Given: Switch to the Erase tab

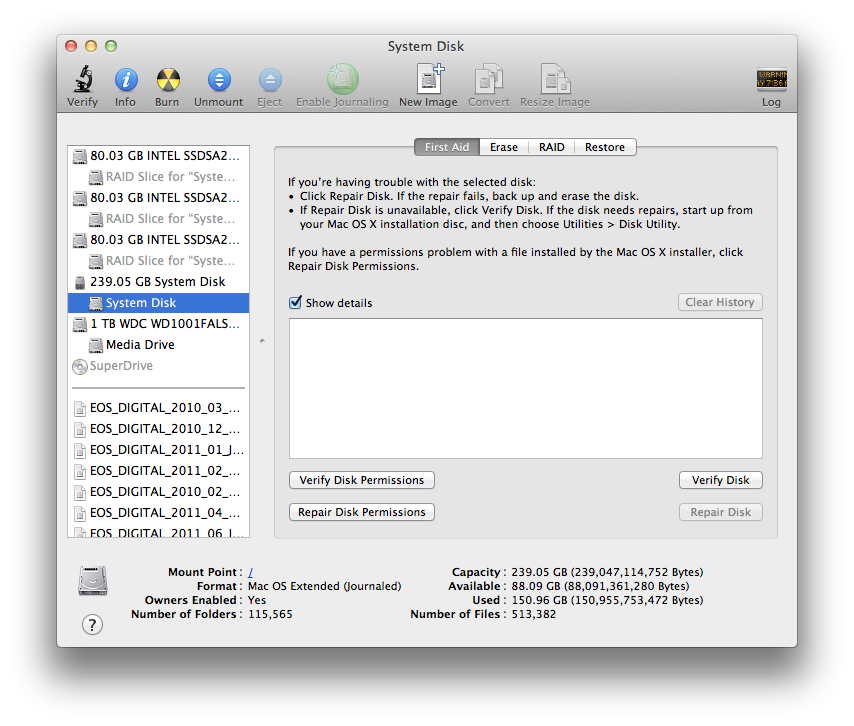Looking at the screenshot, I should coord(504,147).
